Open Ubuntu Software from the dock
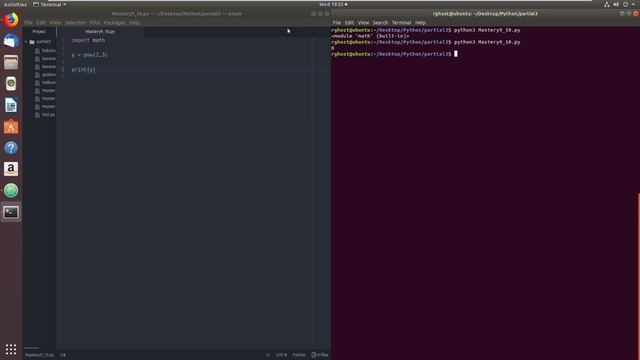 coord(11,127)
